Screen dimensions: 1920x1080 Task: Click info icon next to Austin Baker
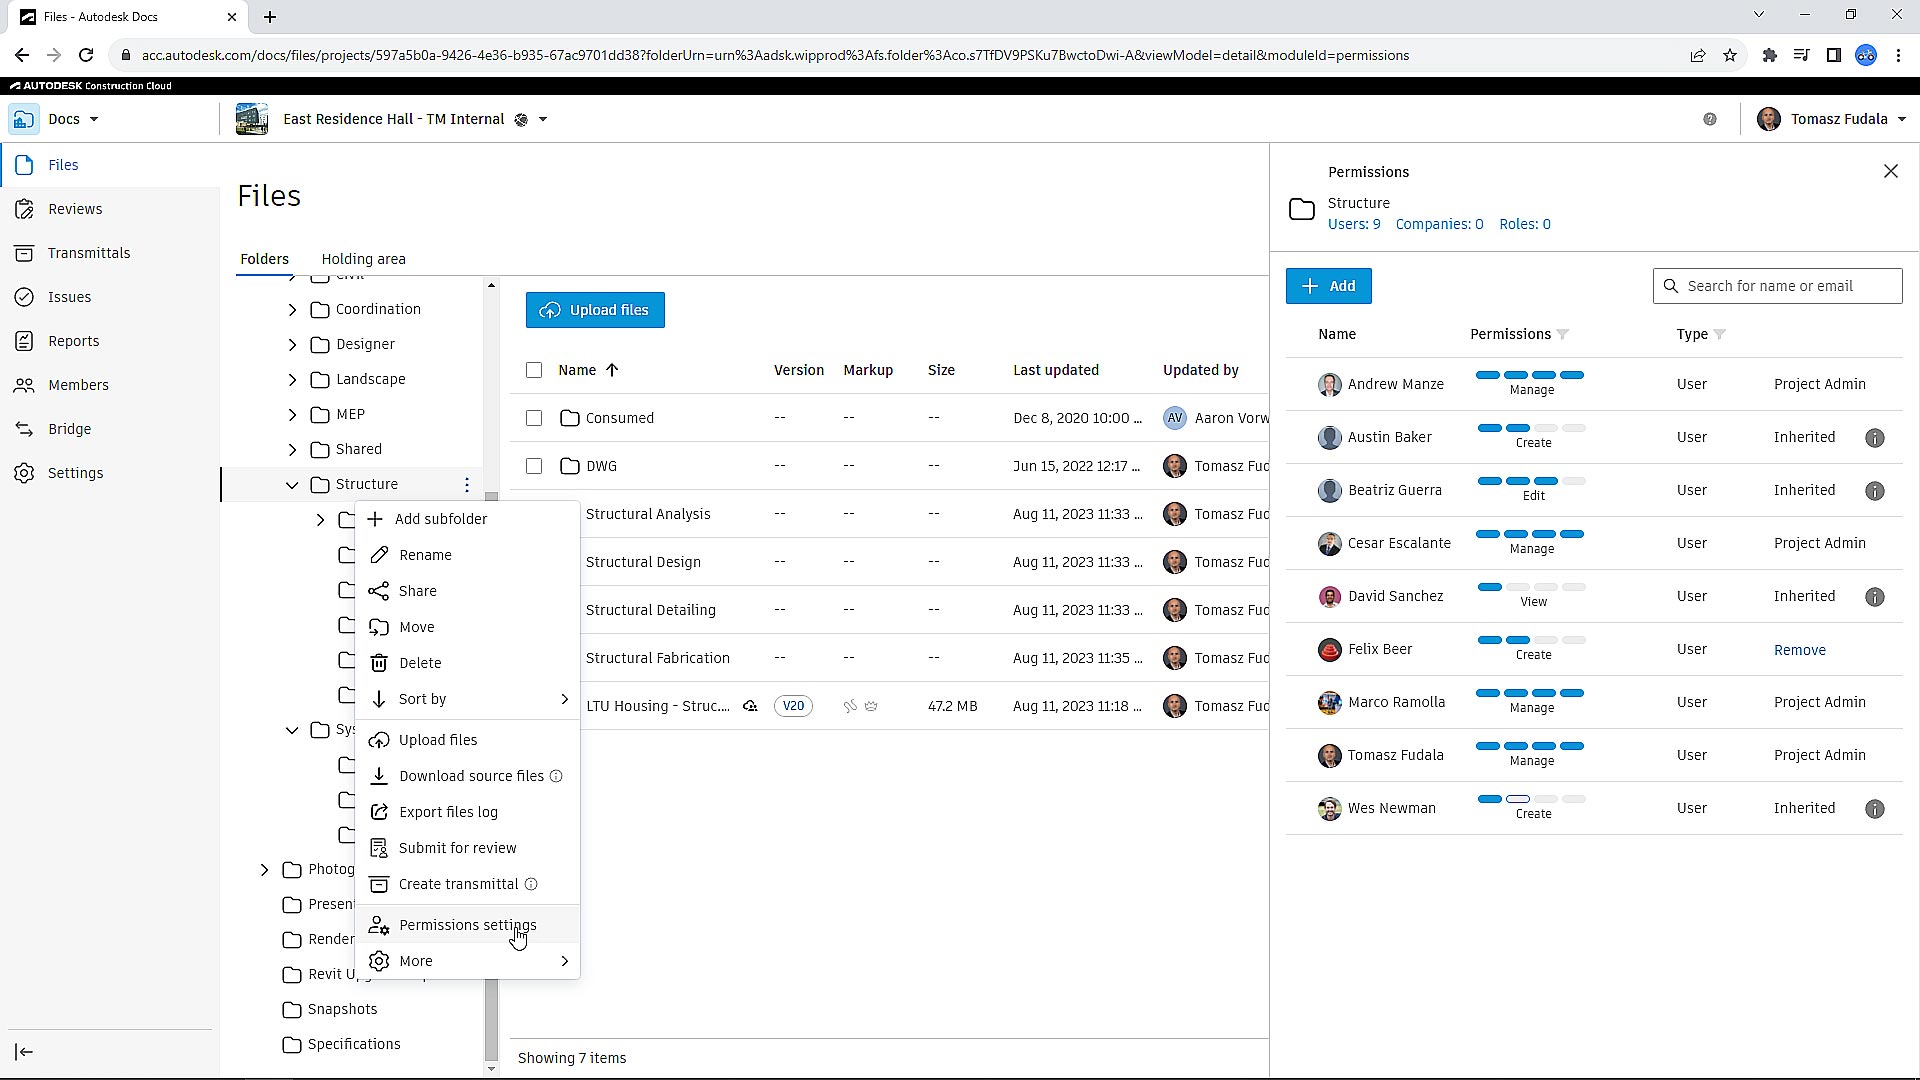pos(1875,438)
